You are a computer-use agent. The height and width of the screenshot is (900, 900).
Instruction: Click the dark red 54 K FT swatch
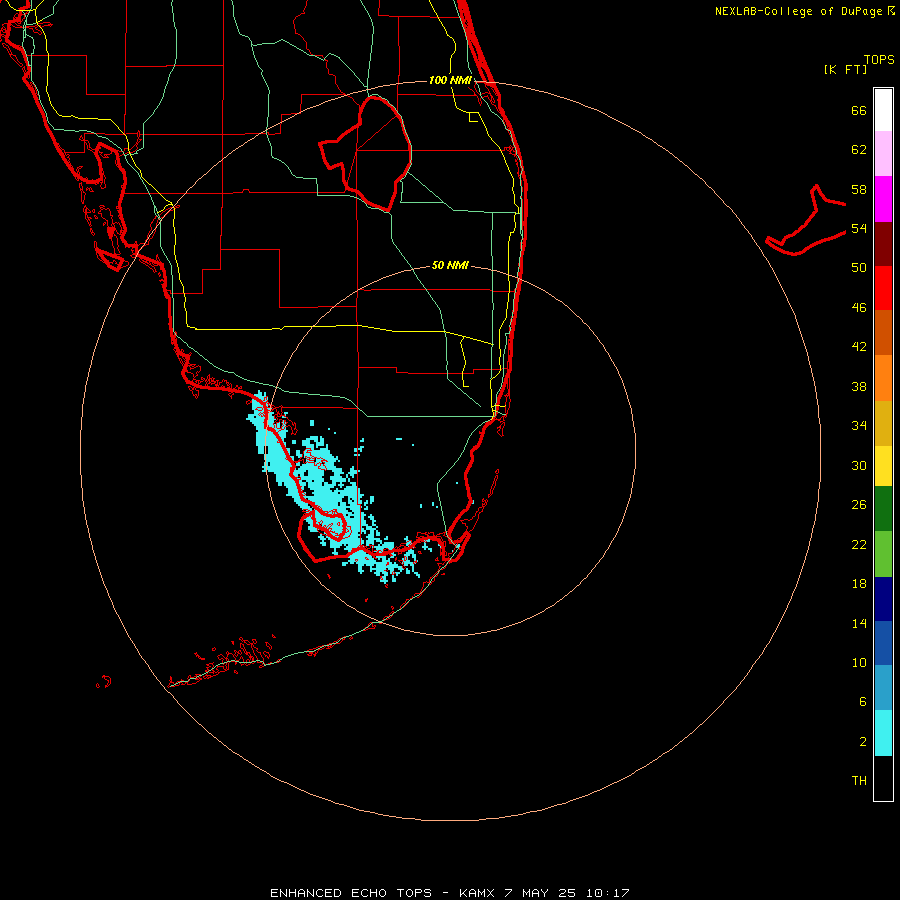[883, 243]
